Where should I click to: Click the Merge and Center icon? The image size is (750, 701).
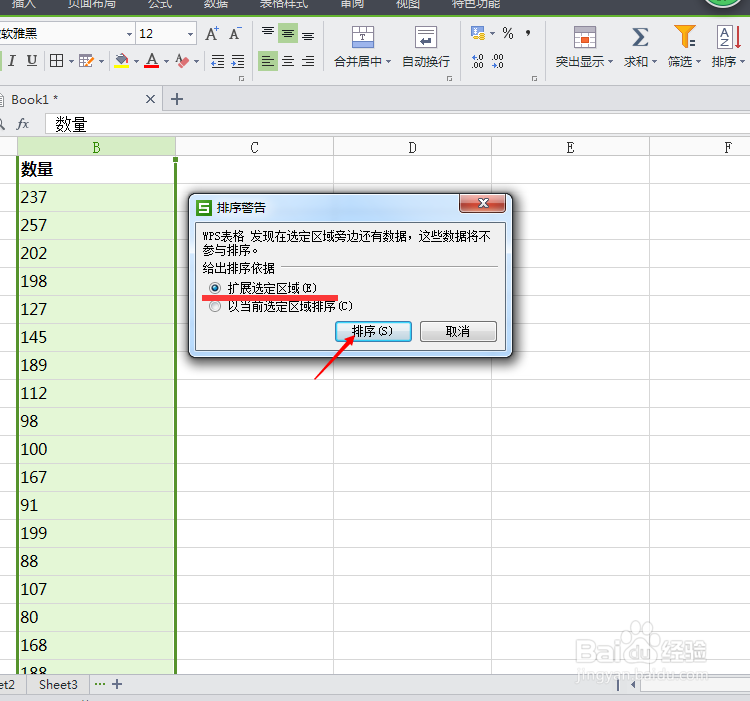[363, 37]
